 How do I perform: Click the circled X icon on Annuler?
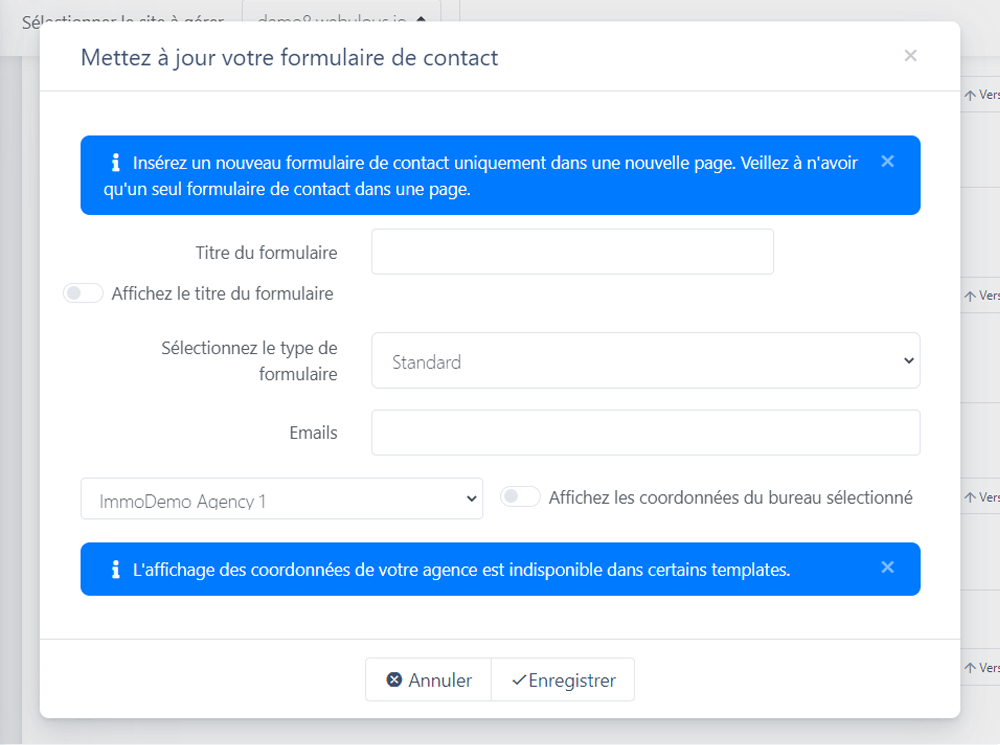[394, 680]
